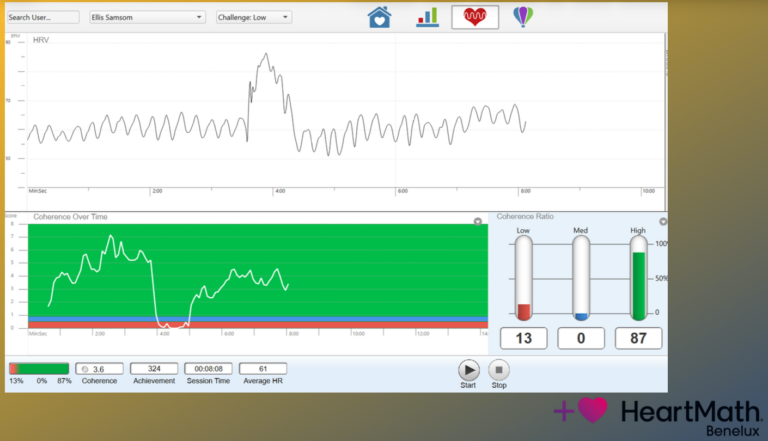
Task: Open the bar chart progress view
Action: tap(427, 17)
